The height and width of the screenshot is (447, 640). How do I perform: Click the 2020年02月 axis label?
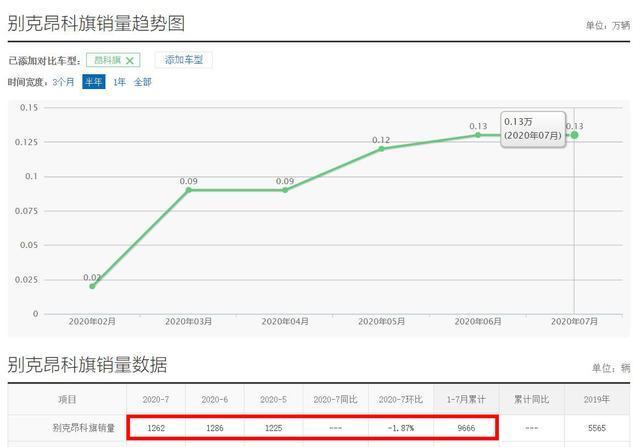(92, 322)
